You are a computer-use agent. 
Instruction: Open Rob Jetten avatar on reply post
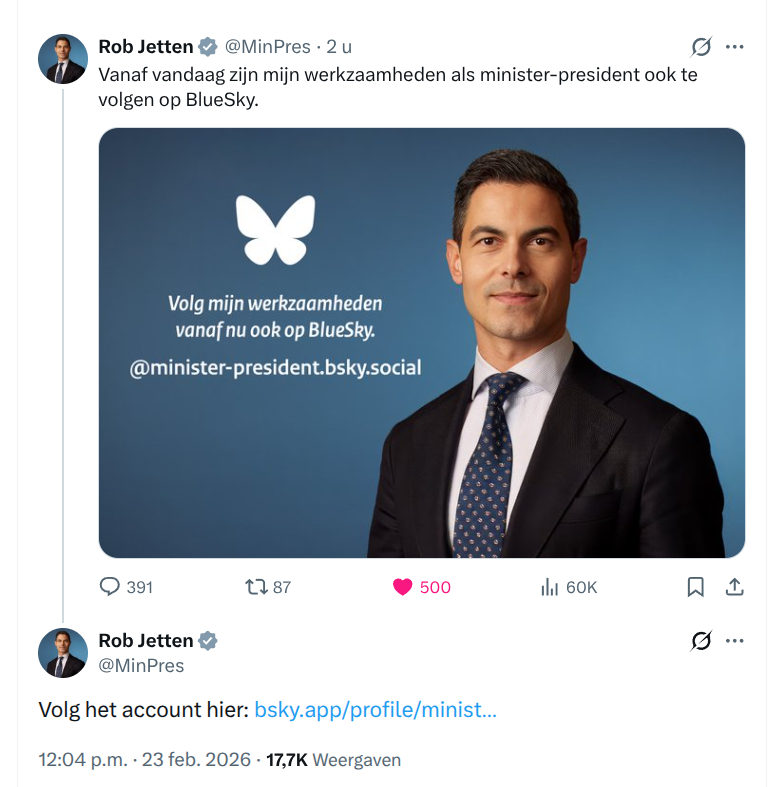[x=63, y=653]
